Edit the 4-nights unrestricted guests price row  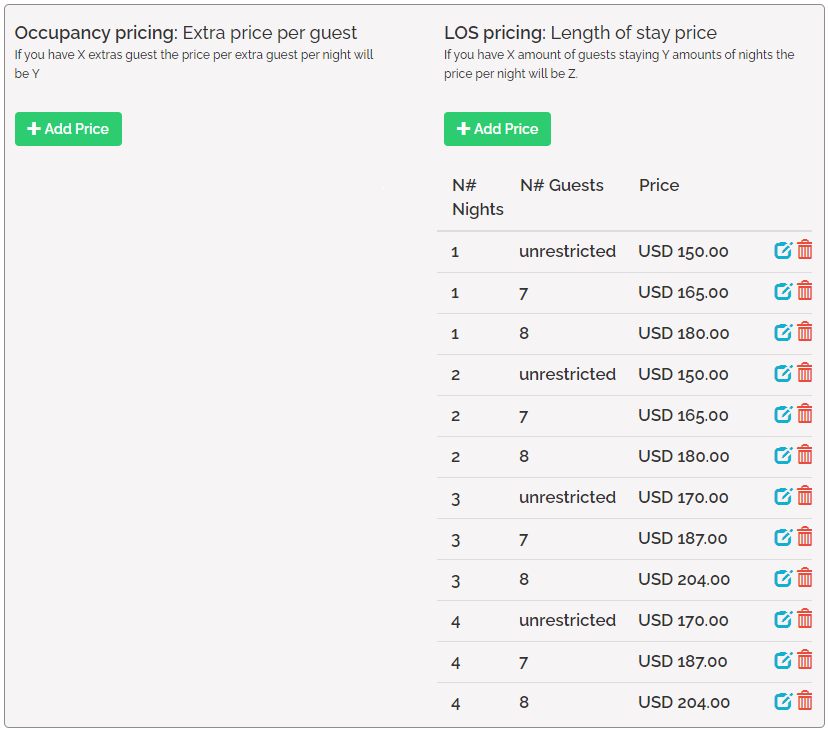point(783,619)
